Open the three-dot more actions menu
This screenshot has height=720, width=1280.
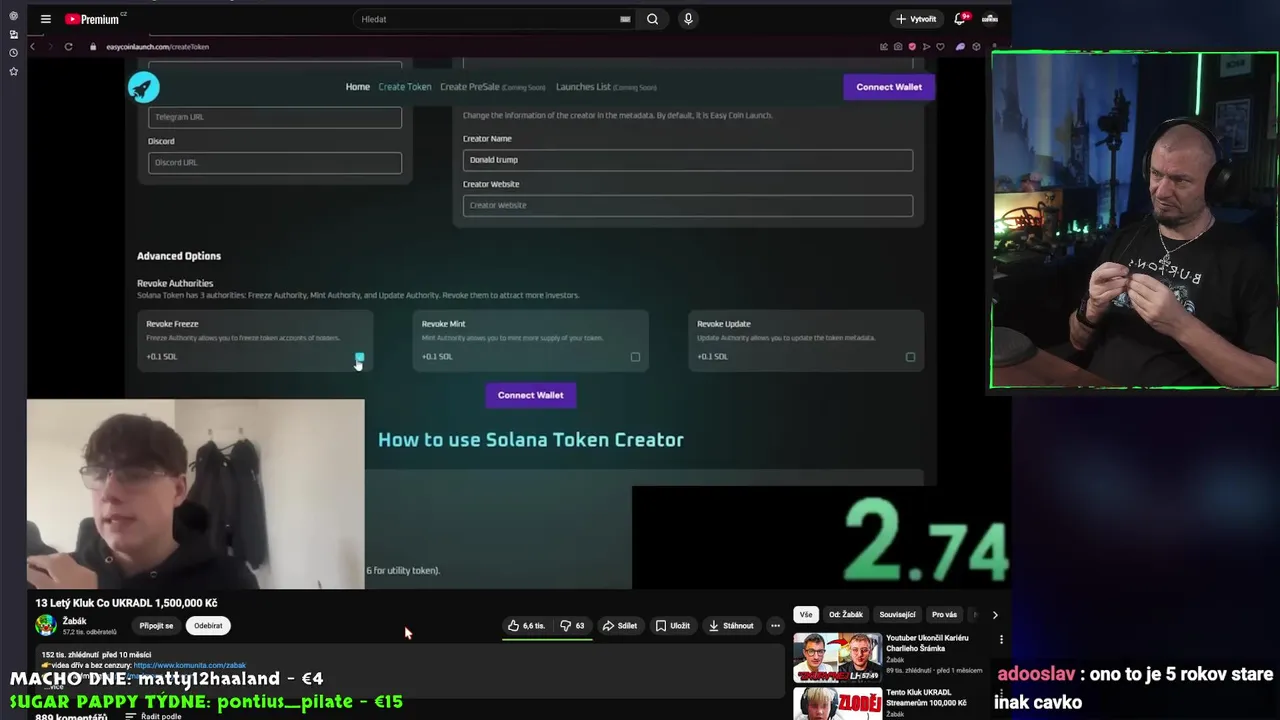(775, 626)
